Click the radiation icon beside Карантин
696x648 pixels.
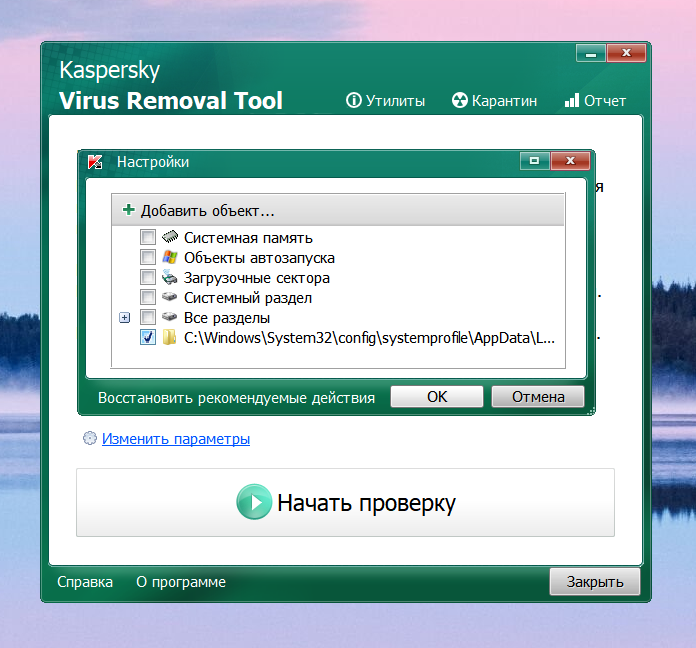click(x=459, y=100)
